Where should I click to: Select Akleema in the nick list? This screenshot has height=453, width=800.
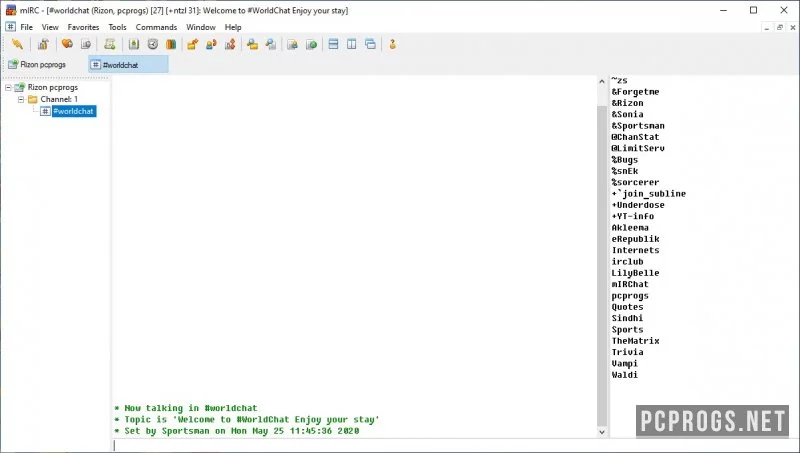[630, 228]
